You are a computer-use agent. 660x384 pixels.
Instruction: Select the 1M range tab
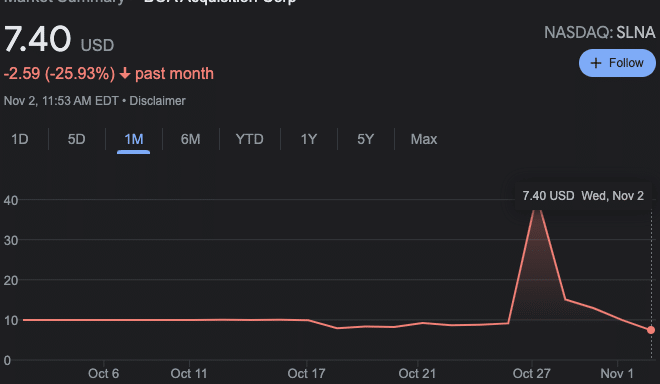(134, 139)
